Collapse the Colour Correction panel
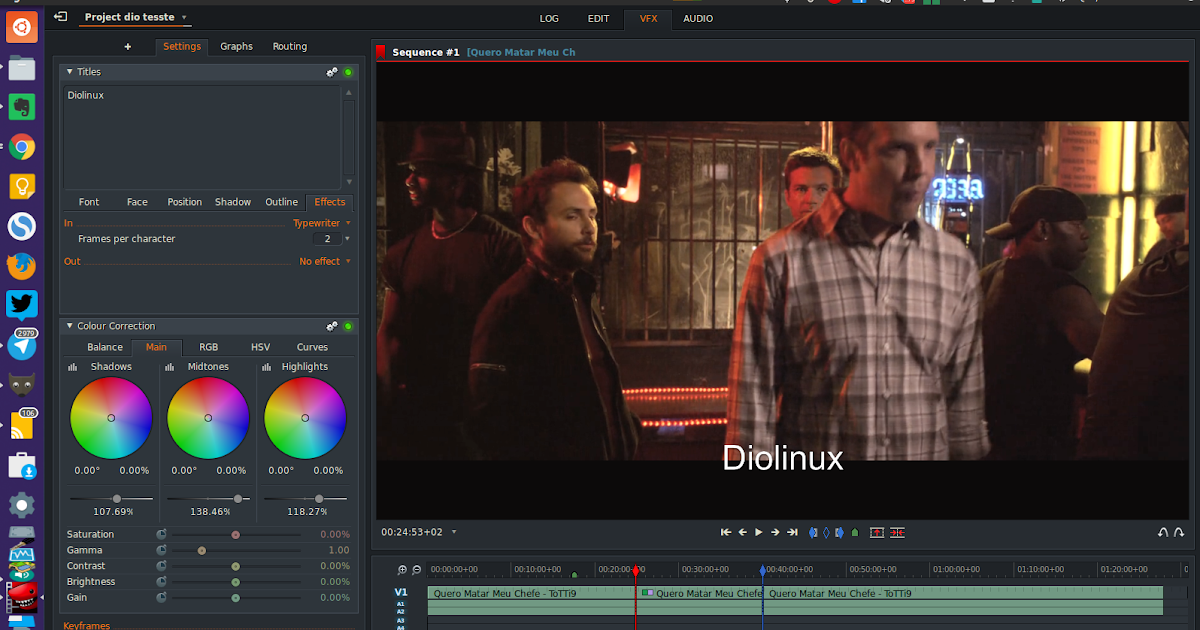The width and height of the screenshot is (1200, 630). click(x=70, y=326)
